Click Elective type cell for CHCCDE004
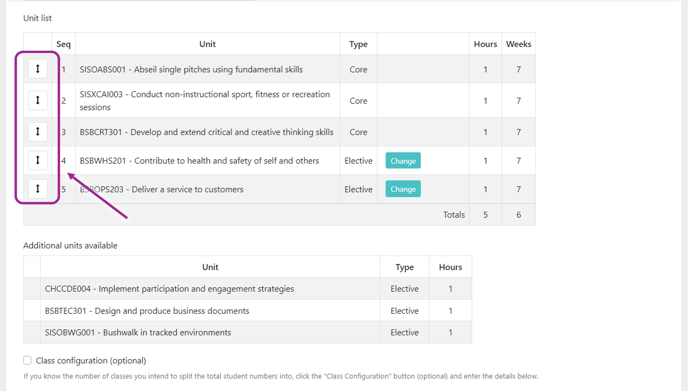 (405, 289)
